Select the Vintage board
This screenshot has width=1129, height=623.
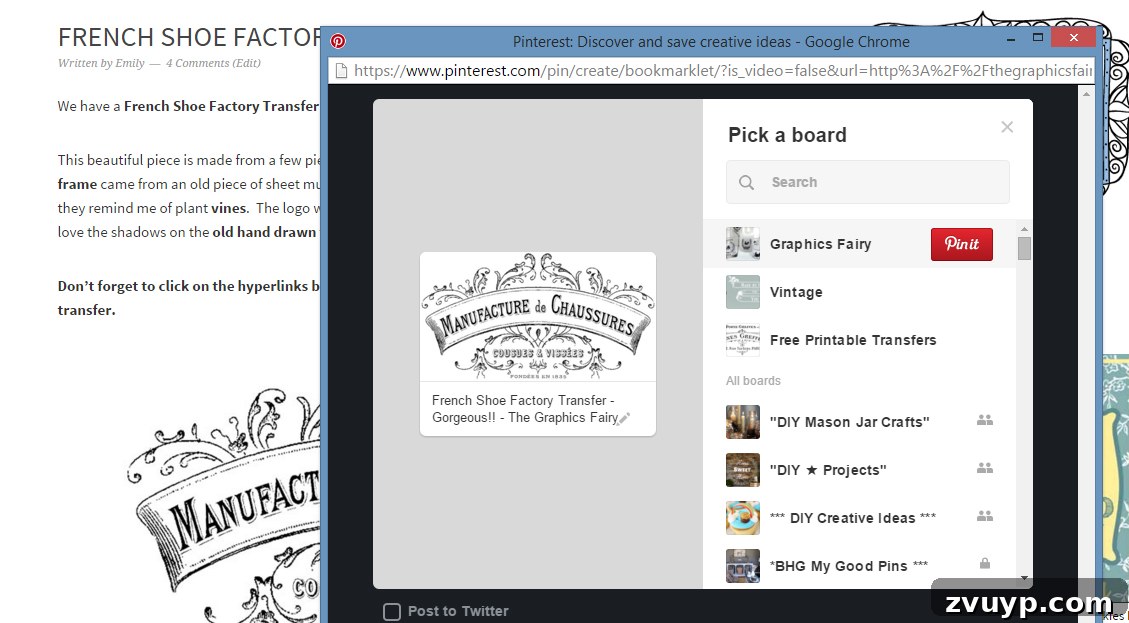click(859, 292)
